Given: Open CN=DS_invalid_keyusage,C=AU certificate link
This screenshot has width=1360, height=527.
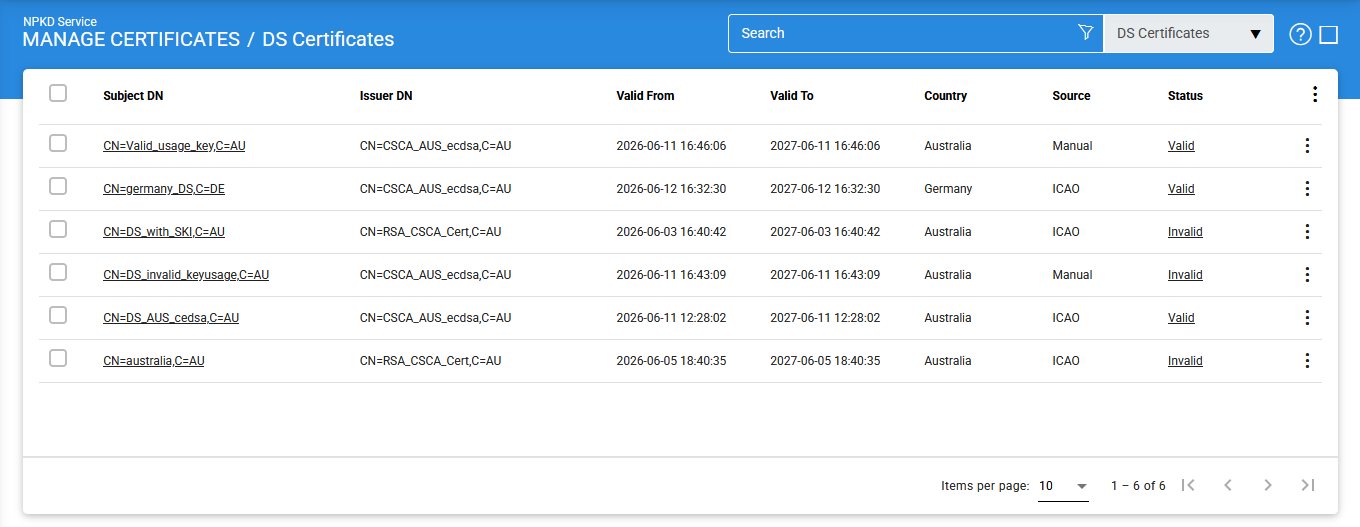Looking at the screenshot, I should pyautogui.click(x=186, y=275).
